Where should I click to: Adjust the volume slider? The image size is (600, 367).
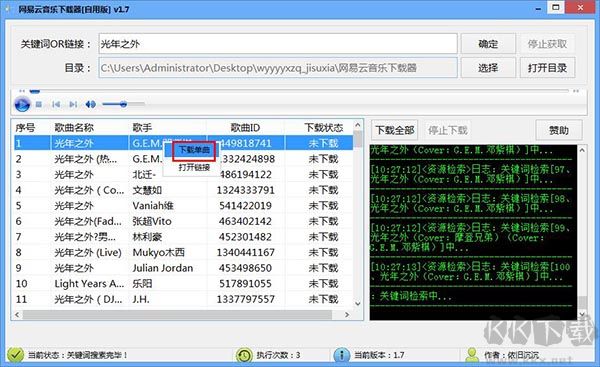pos(123,104)
